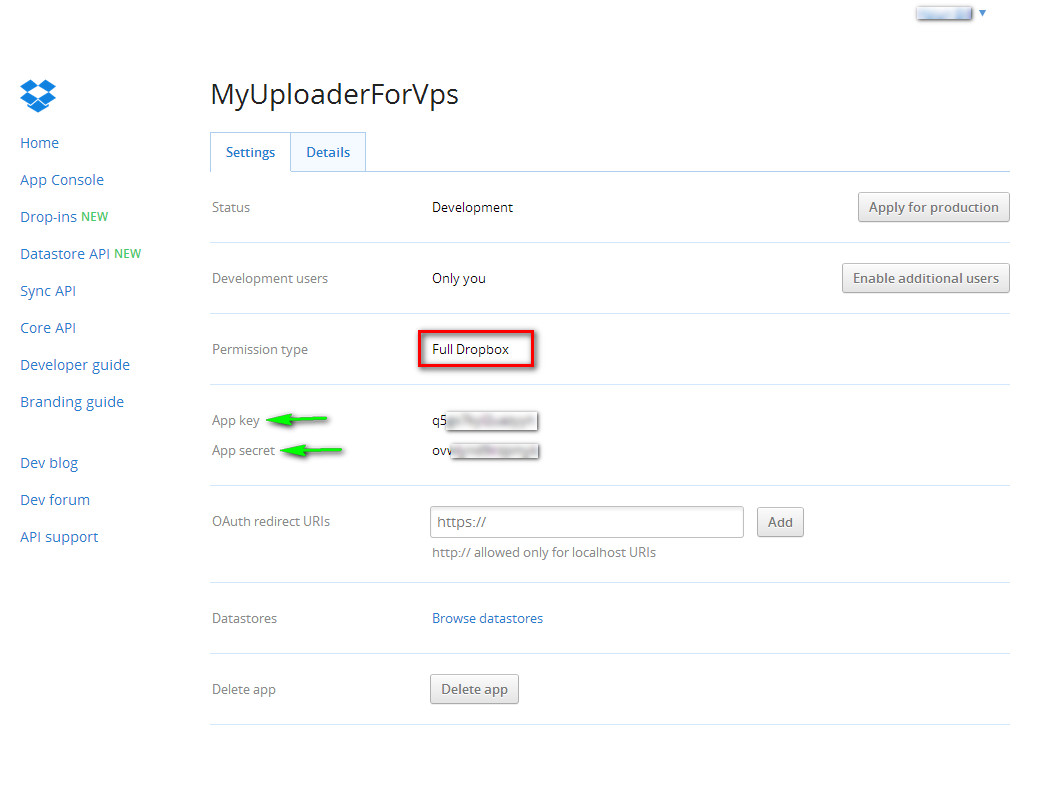Click the Datastores row label

[244, 618]
